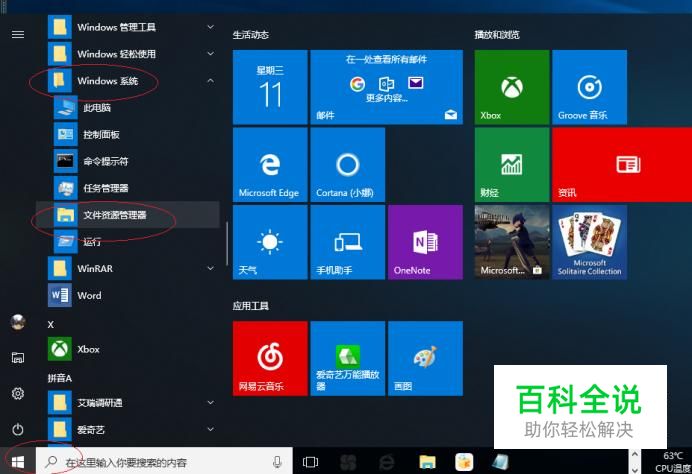
Task: Click the 生活动态 group title
Action: pyautogui.click(x=251, y=34)
